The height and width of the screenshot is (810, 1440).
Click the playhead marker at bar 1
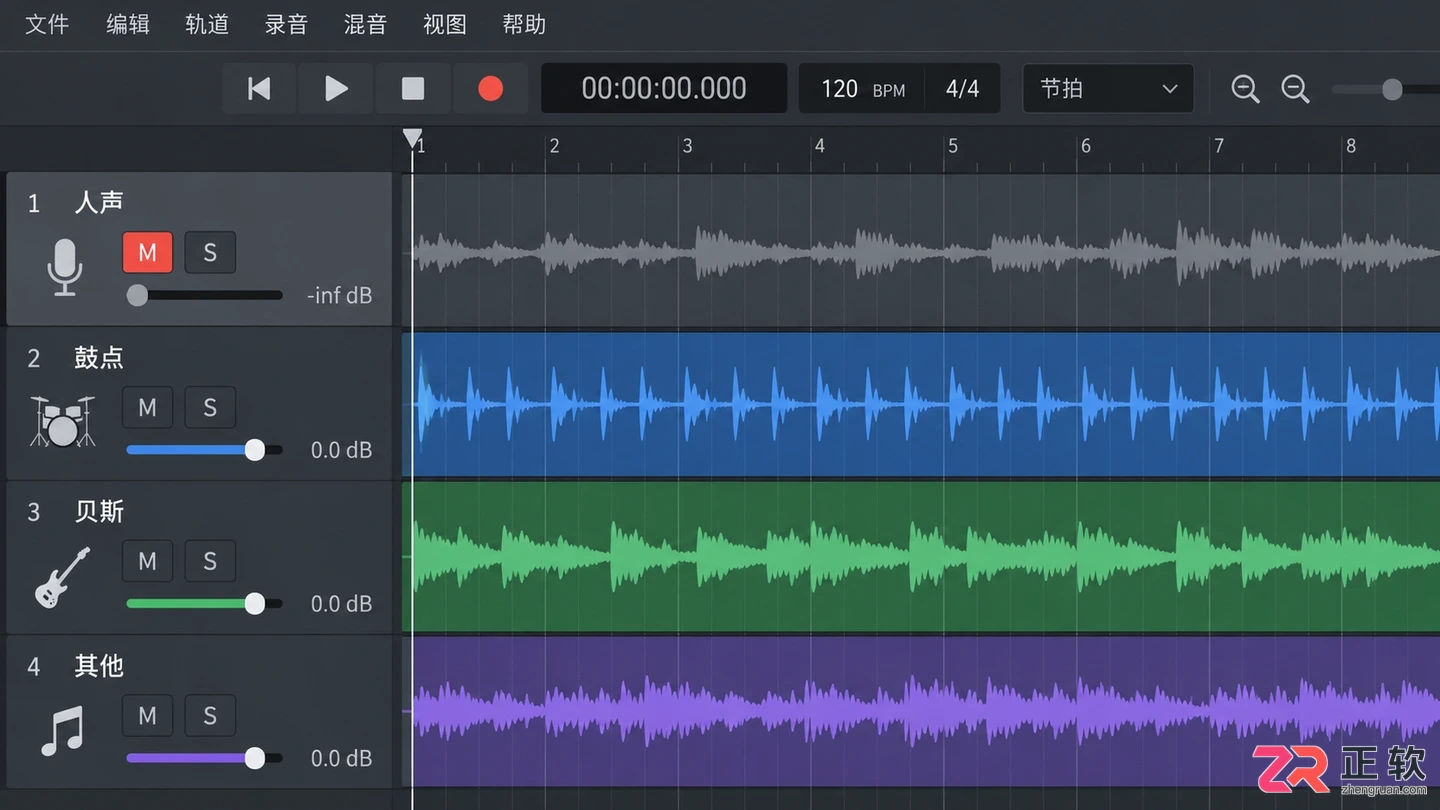tap(412, 137)
